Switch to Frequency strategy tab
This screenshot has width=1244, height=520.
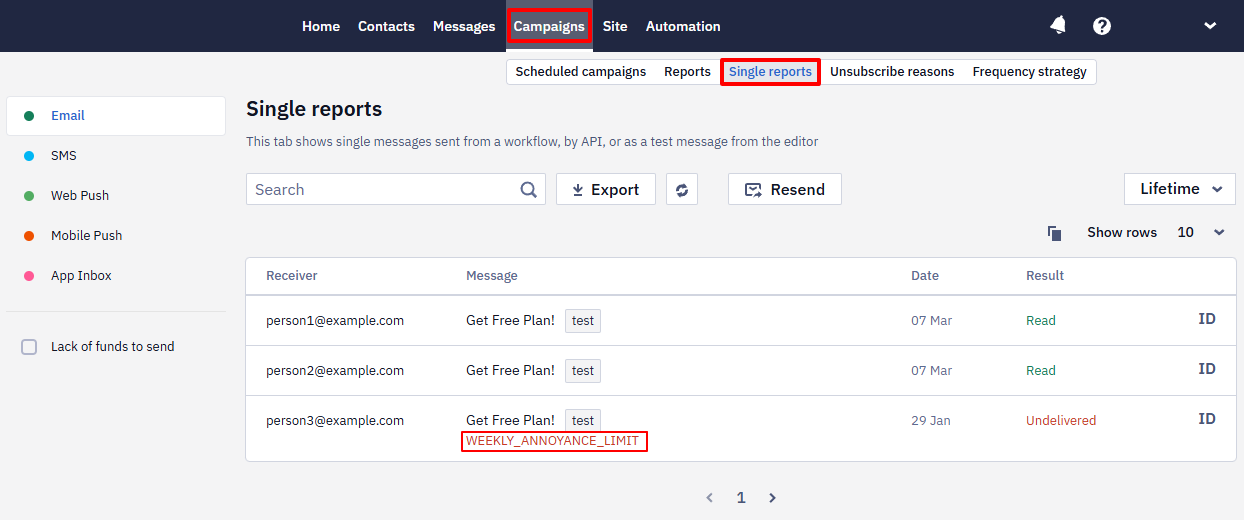click(x=1029, y=72)
